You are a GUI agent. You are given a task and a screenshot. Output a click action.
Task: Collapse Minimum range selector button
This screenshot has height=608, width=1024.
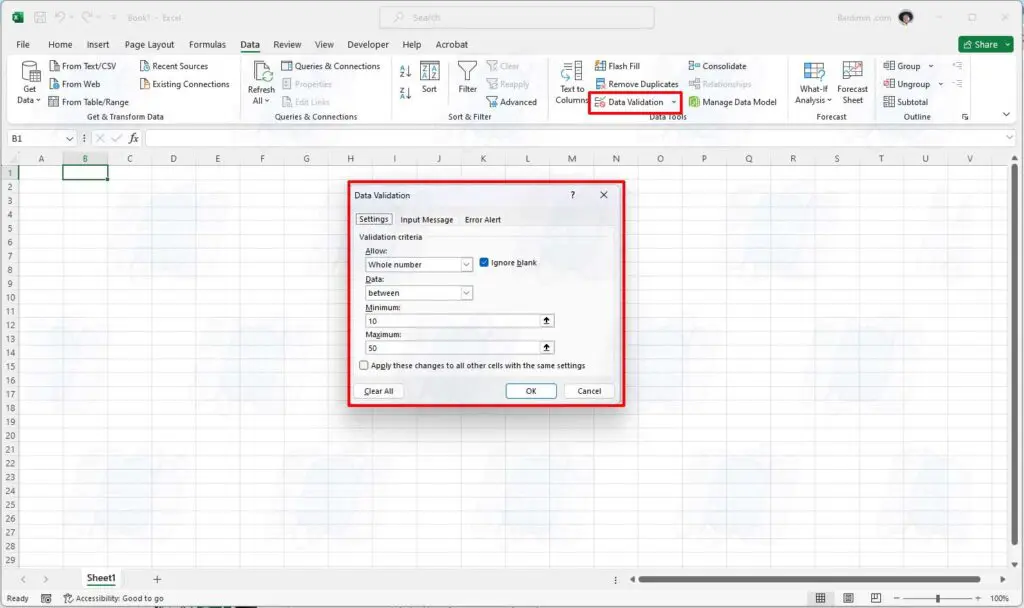point(547,321)
